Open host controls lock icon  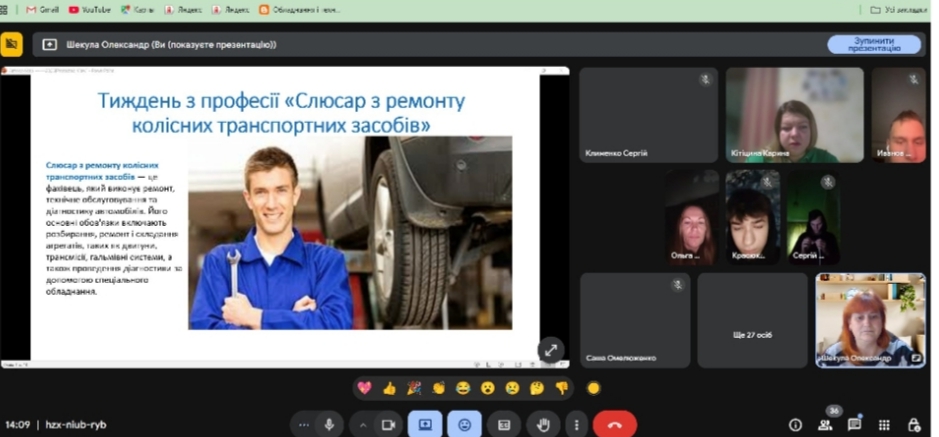913,425
